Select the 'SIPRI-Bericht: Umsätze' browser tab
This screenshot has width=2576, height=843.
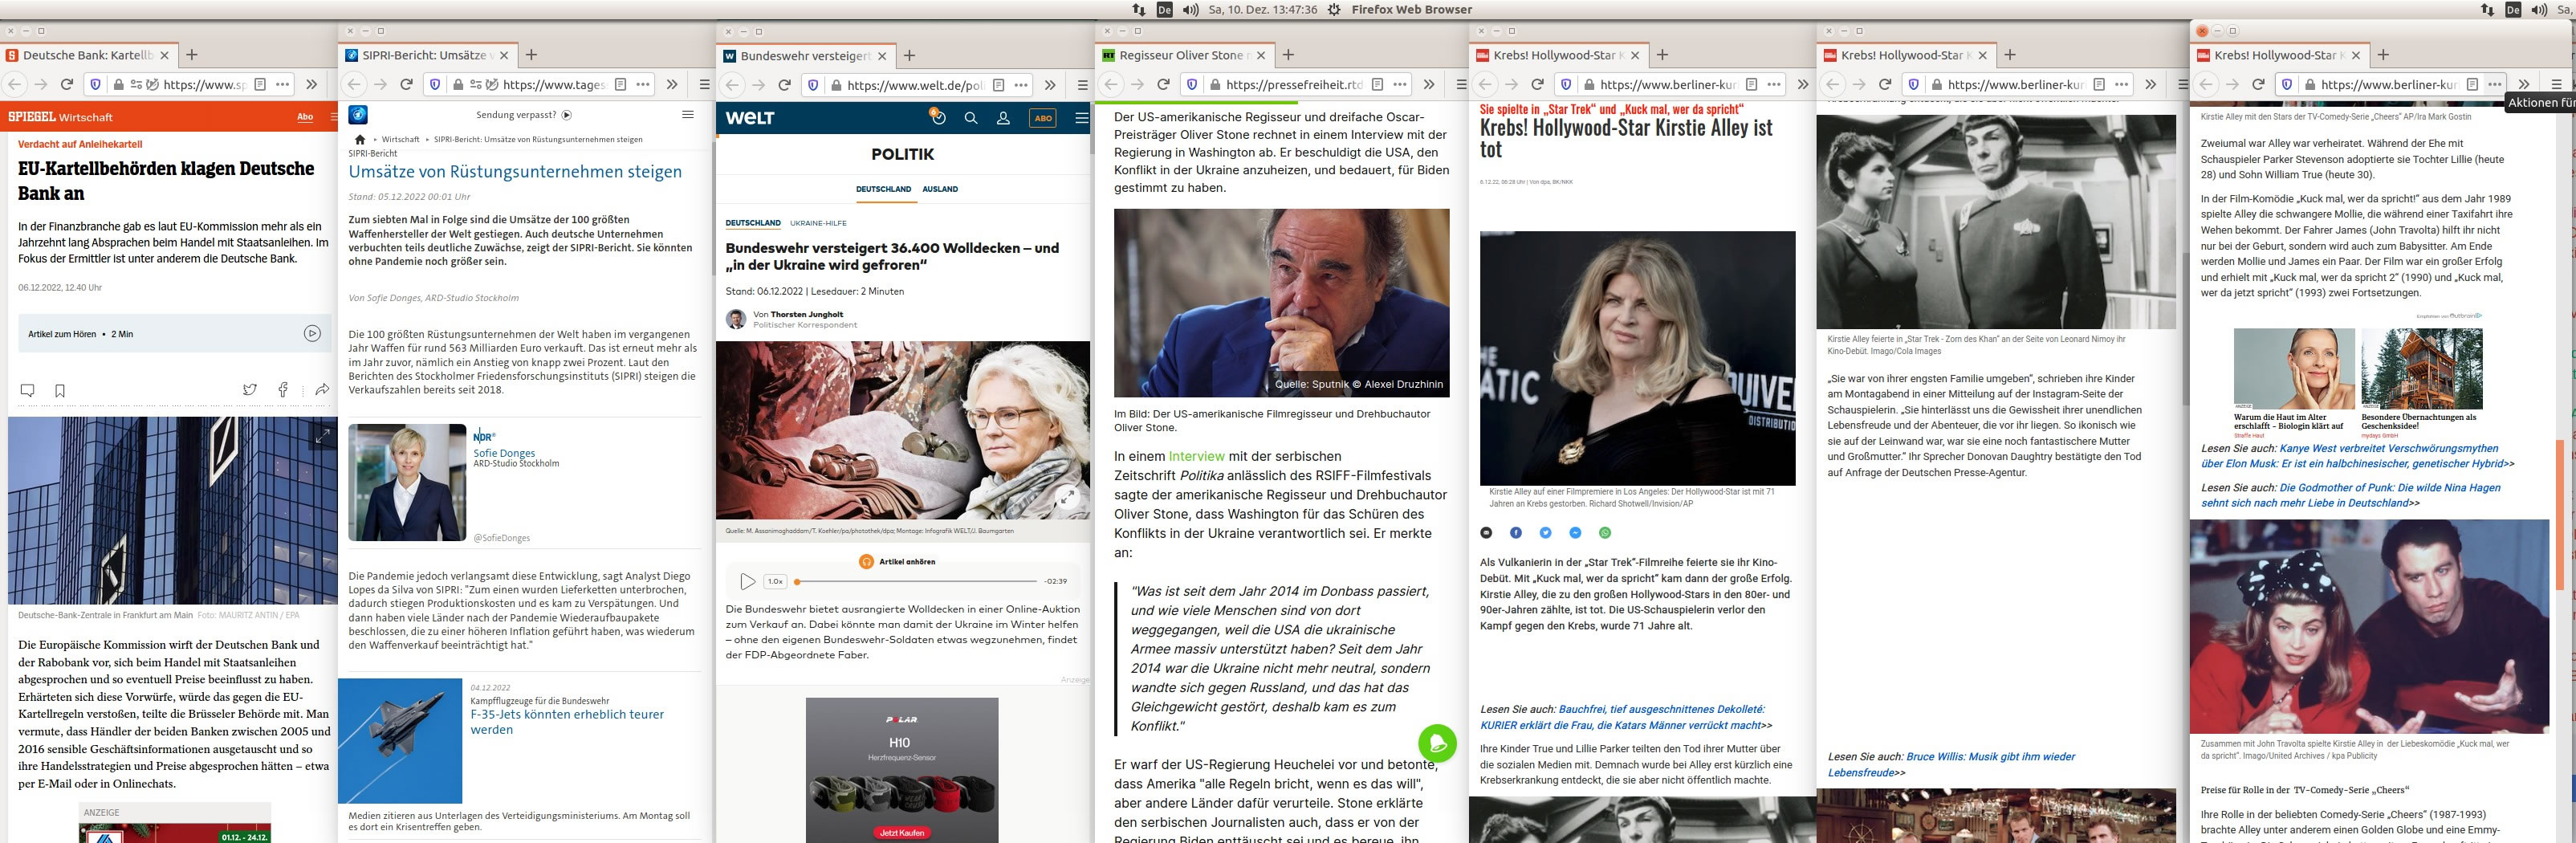click(424, 56)
